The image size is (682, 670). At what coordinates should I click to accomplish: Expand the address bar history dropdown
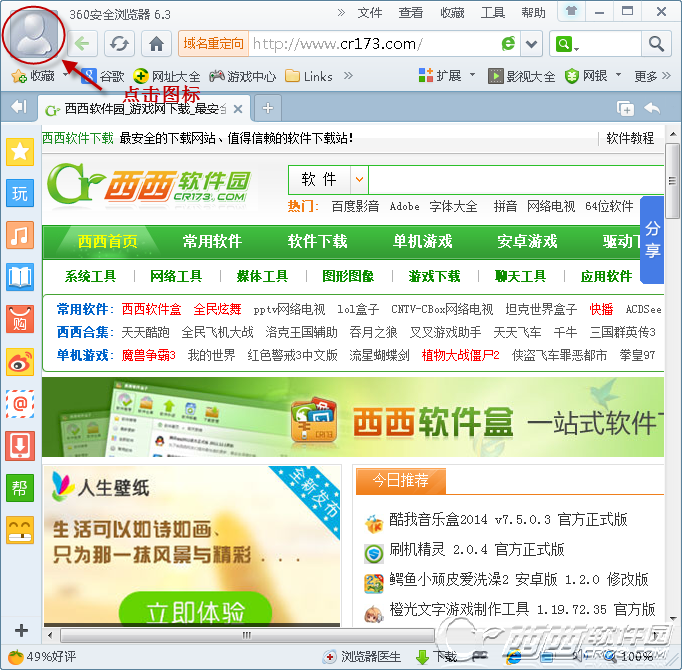click(x=532, y=44)
